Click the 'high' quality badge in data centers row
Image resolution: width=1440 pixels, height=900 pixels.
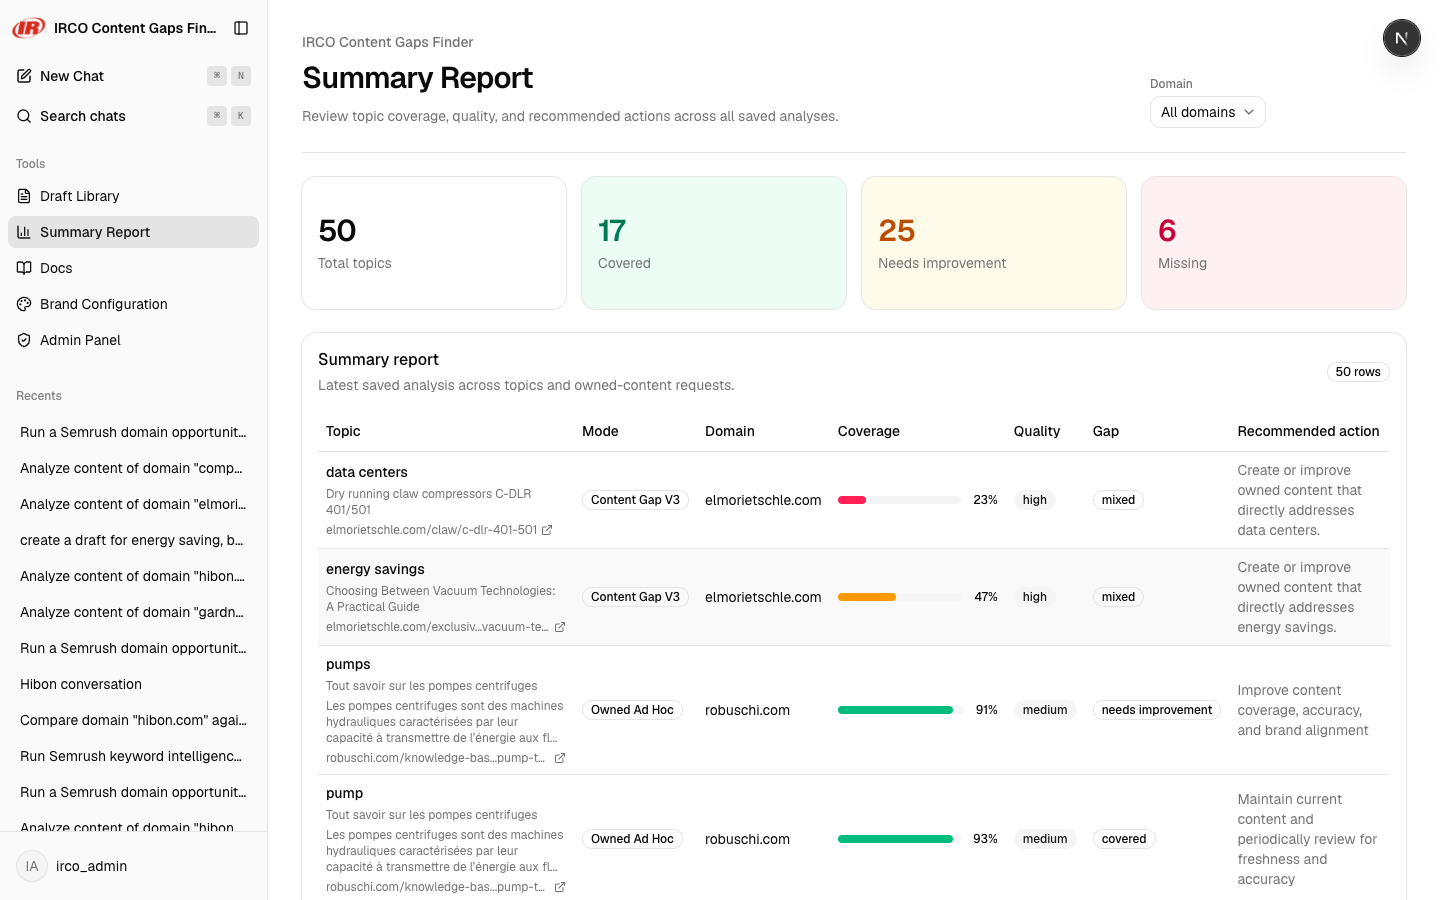pos(1035,500)
